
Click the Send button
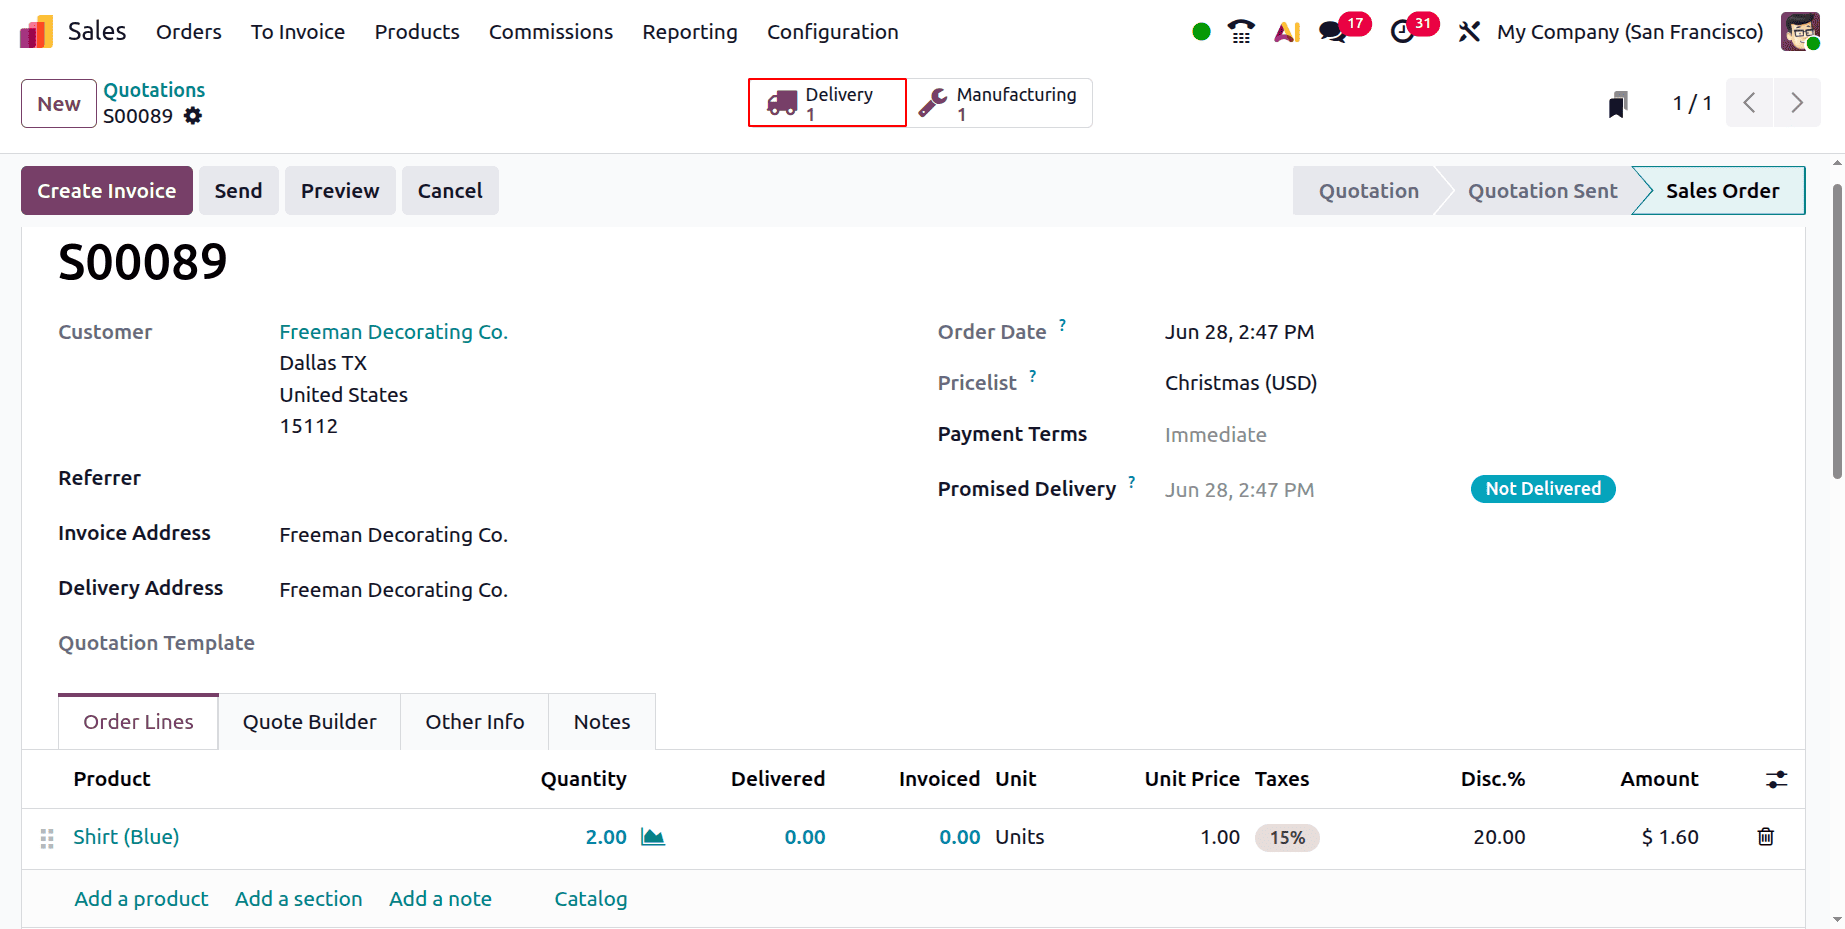[x=238, y=191]
